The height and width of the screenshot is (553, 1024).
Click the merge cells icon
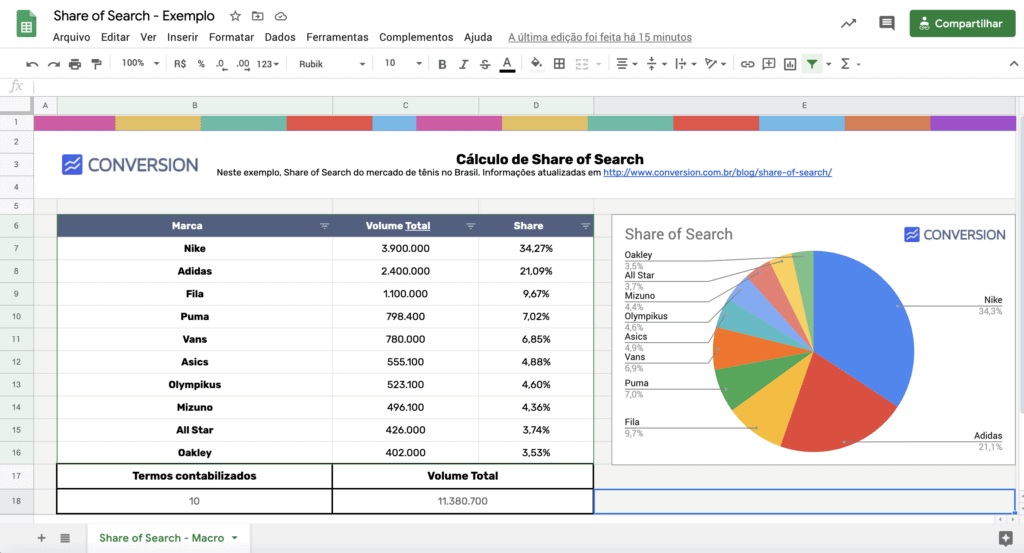pos(581,64)
